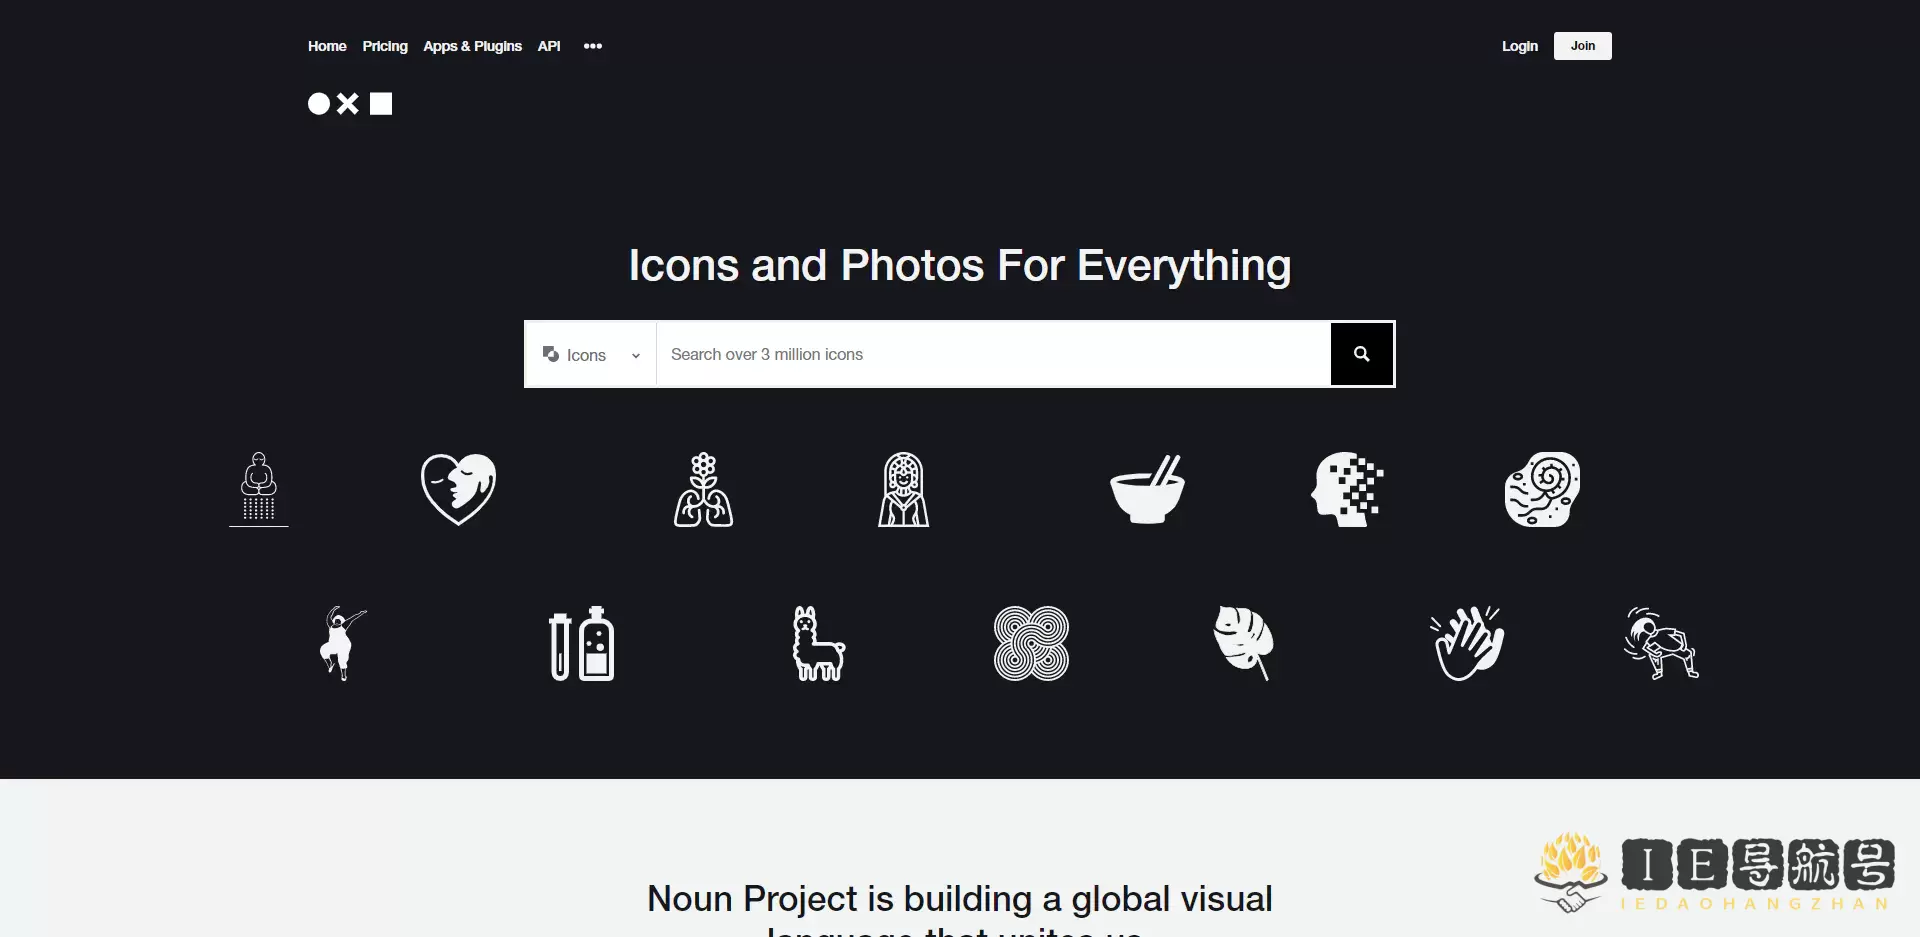Open the more options ellipsis menu
1920x937 pixels.
pyautogui.click(x=593, y=46)
